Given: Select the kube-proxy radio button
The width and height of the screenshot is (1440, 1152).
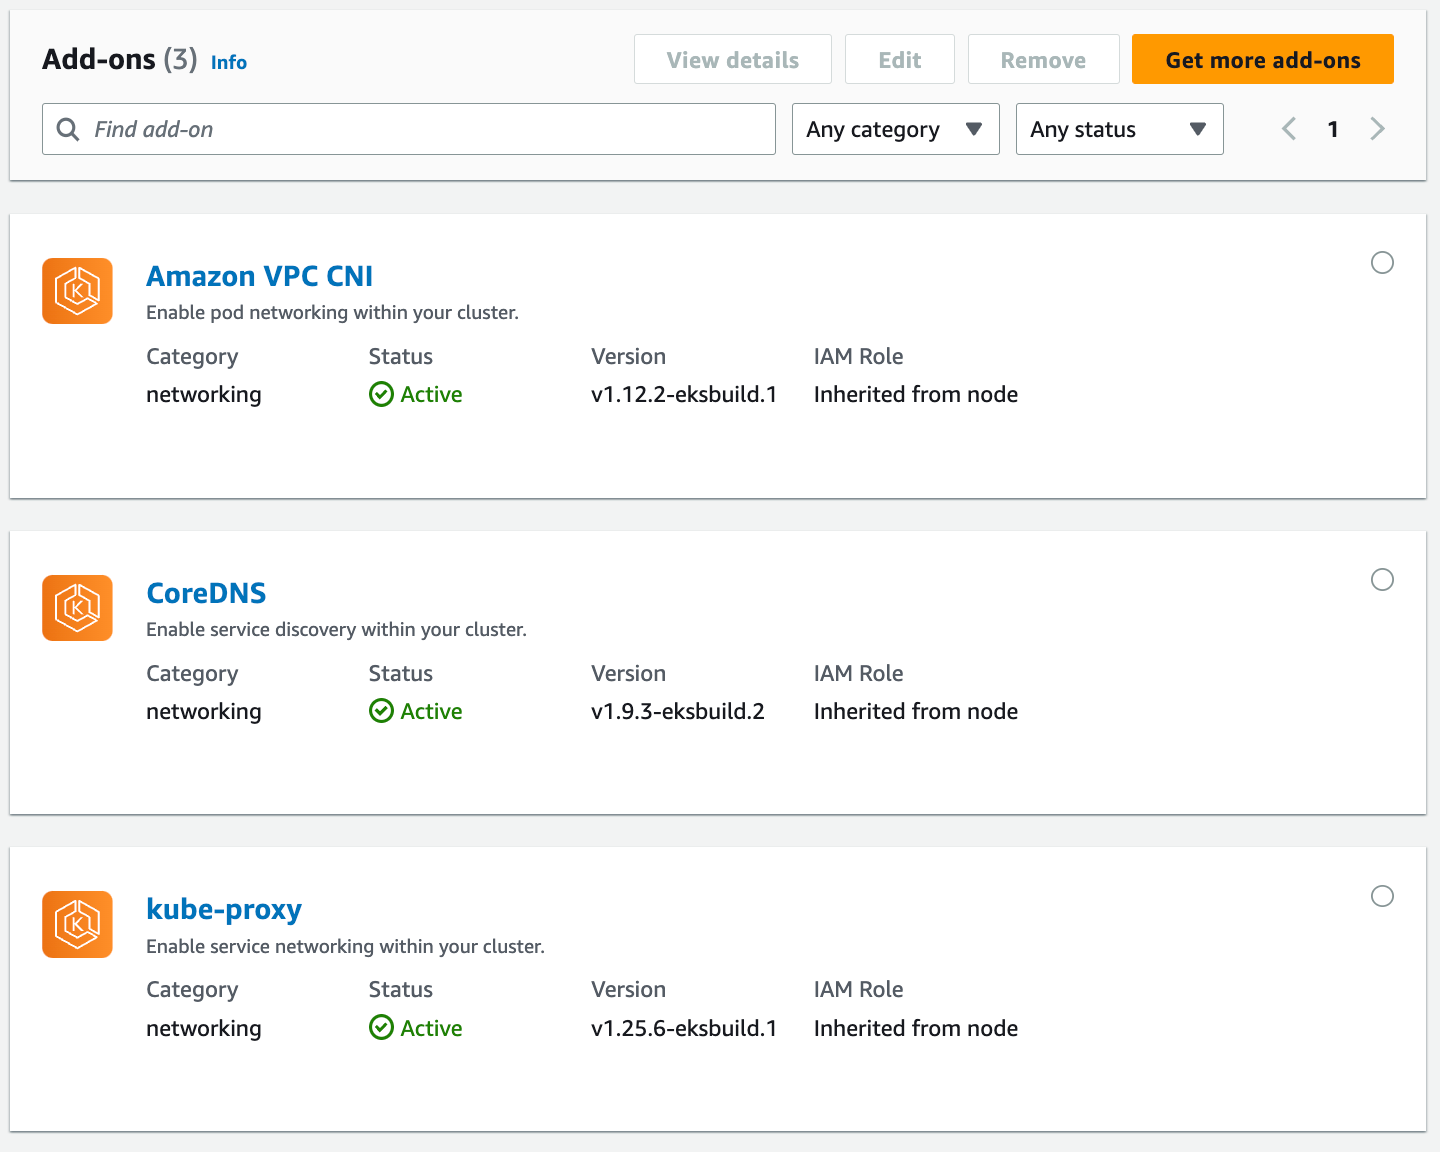Looking at the screenshot, I should [1382, 896].
